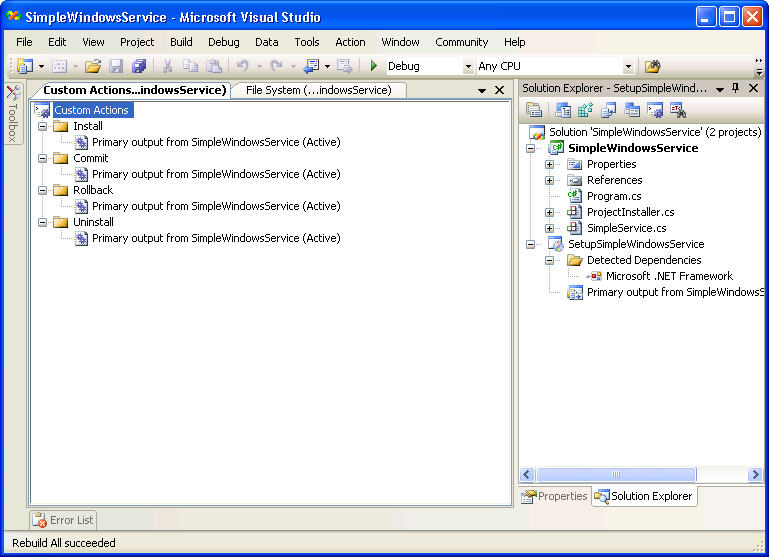The height and width of the screenshot is (557, 769).
Task: Select Program.cs in Solution Explorer
Action: coord(614,196)
